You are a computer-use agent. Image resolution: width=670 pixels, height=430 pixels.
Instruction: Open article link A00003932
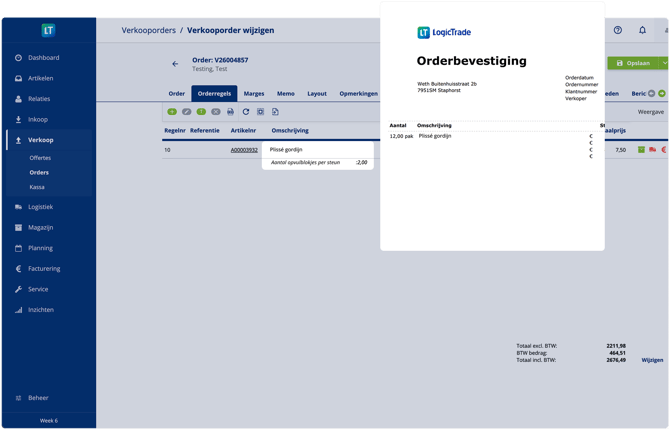244,150
